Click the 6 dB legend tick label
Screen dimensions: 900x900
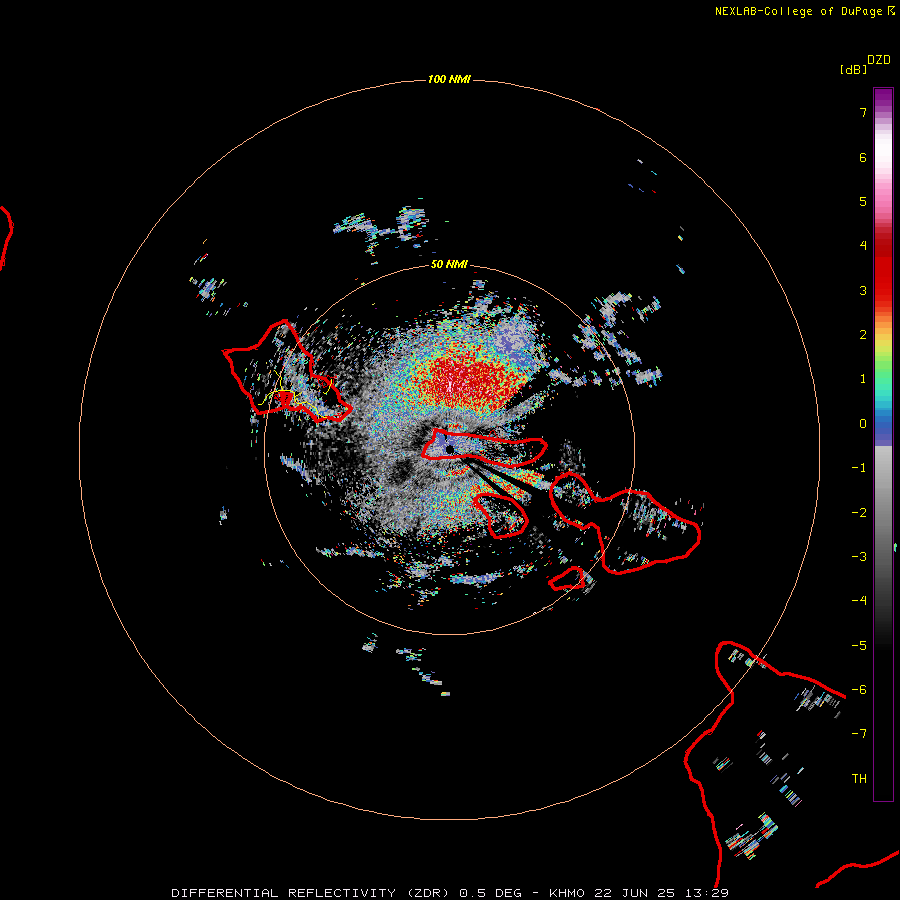click(x=863, y=157)
